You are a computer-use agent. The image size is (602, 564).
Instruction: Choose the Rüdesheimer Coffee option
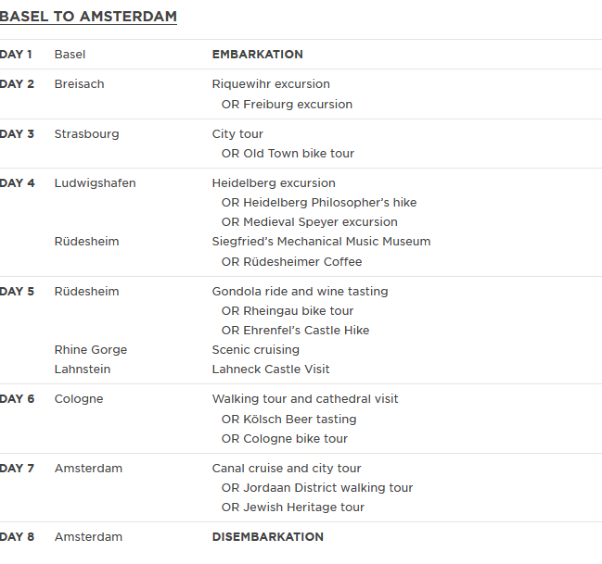coord(292,262)
